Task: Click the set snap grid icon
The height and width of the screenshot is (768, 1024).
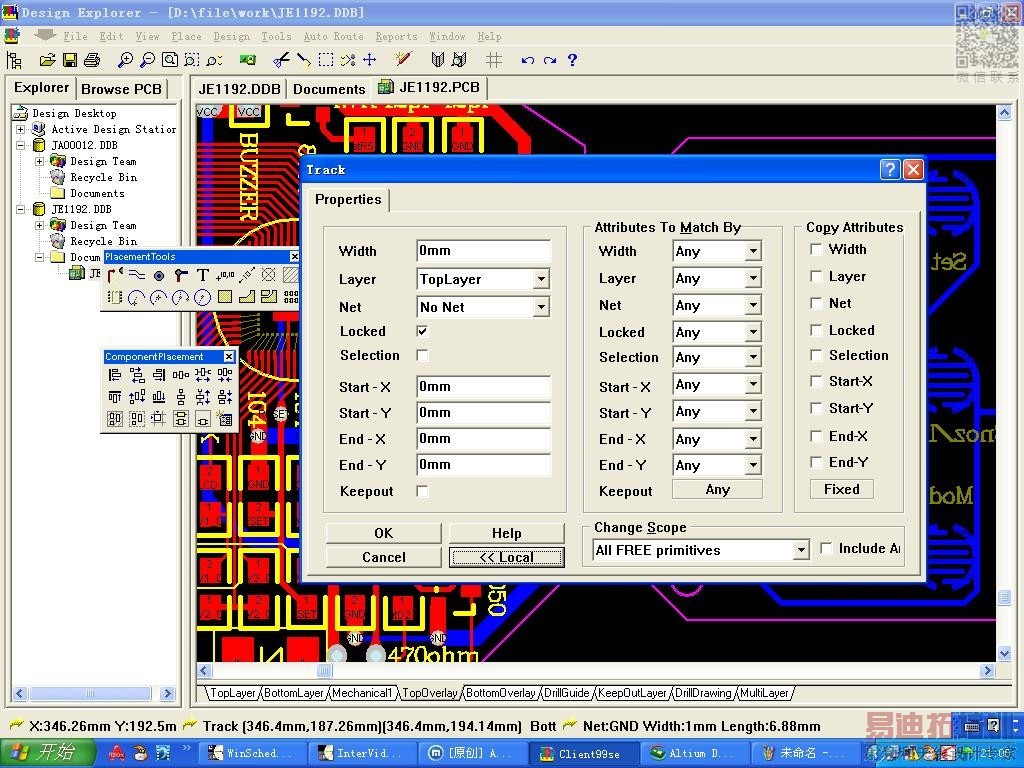Action: (x=494, y=60)
